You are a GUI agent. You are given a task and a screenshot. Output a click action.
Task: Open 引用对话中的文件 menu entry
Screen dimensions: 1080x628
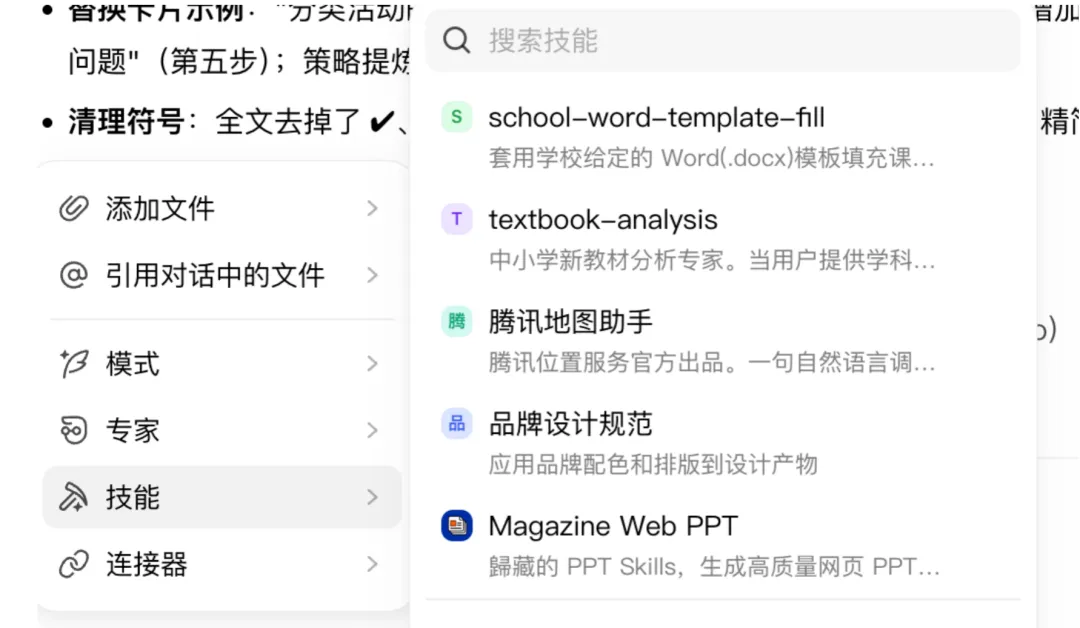pos(222,275)
